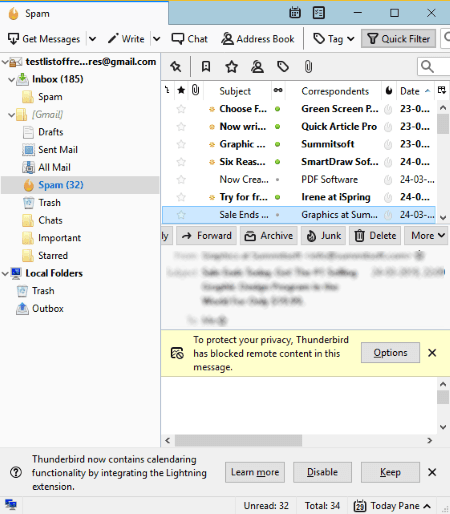Star the 'Now Crea...' message
The width and height of the screenshot is (450, 514).
tap(181, 180)
